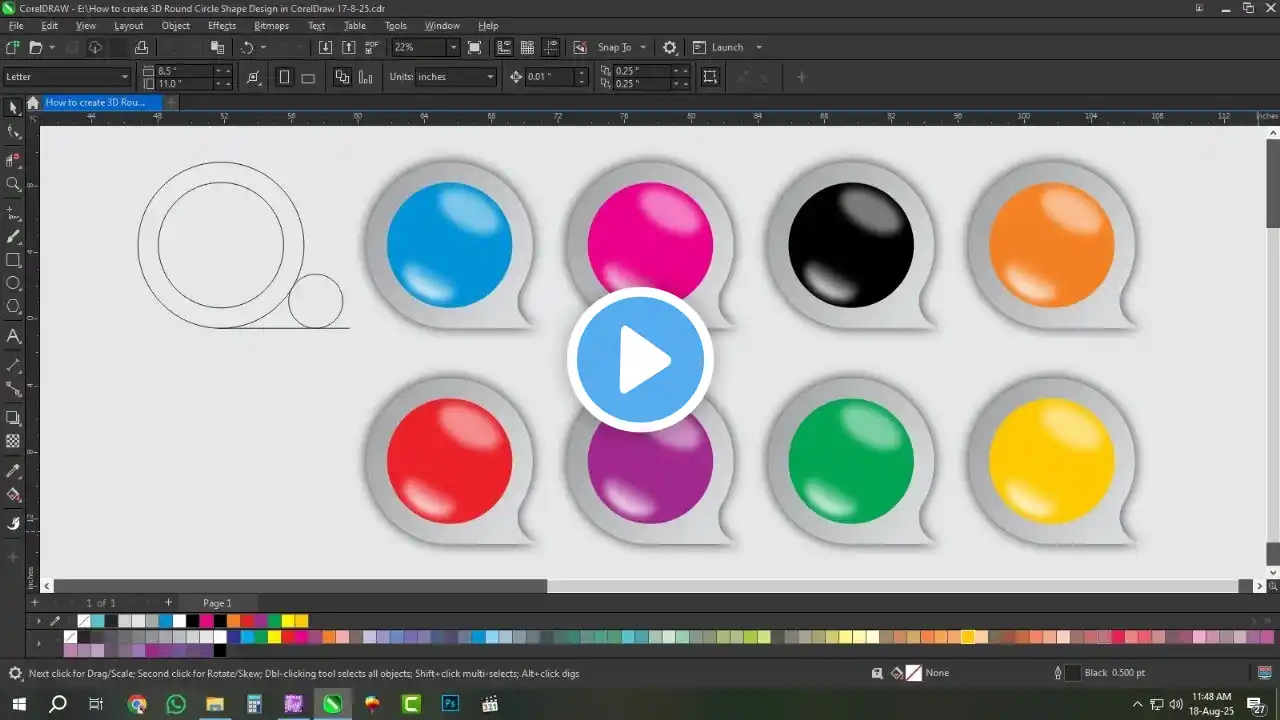Activate the Zoom tool in toolbox
This screenshot has width=1280, height=720.
(13, 184)
